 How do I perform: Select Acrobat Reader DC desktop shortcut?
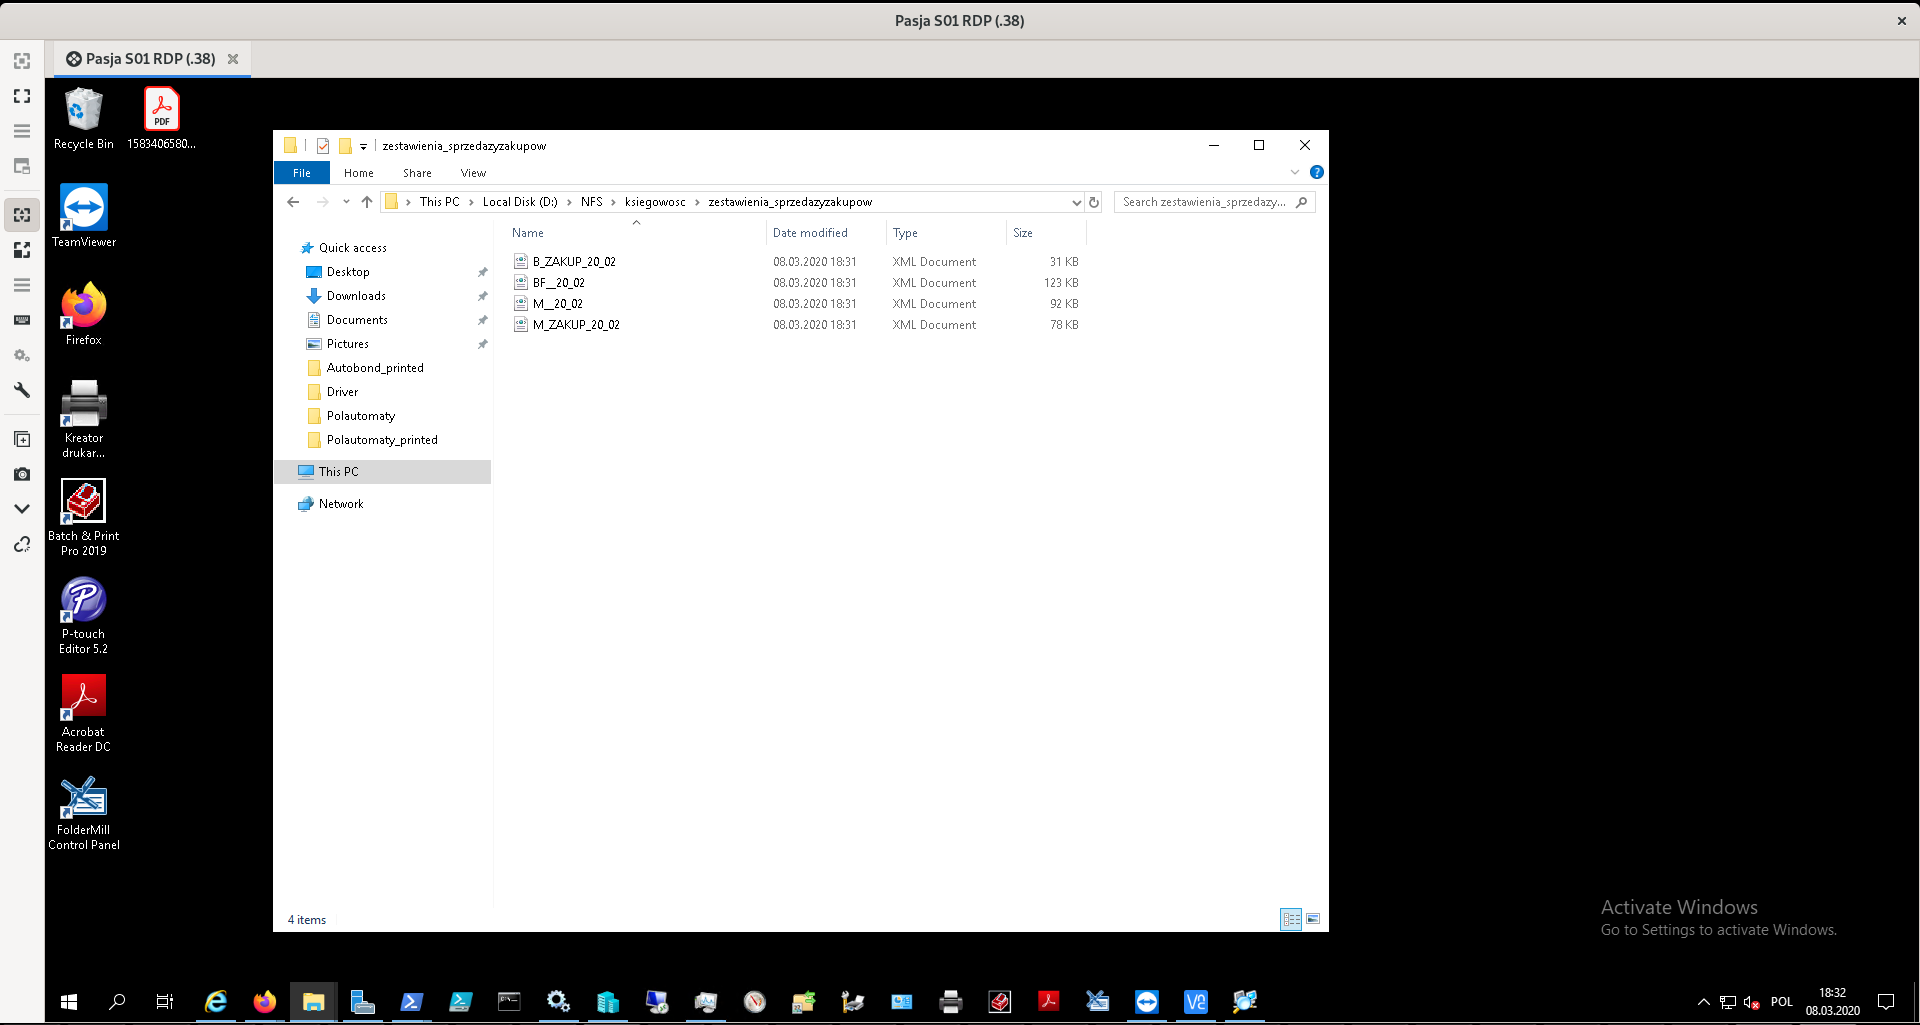(84, 713)
